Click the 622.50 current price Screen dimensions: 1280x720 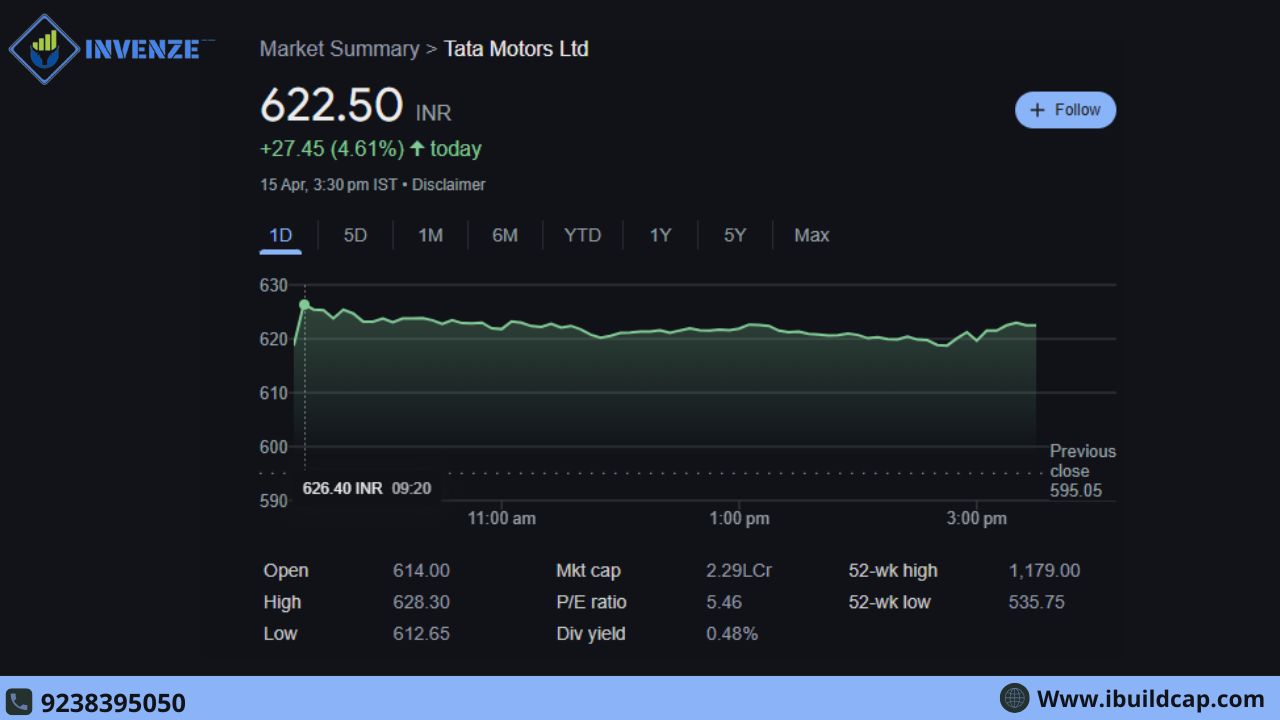[331, 105]
